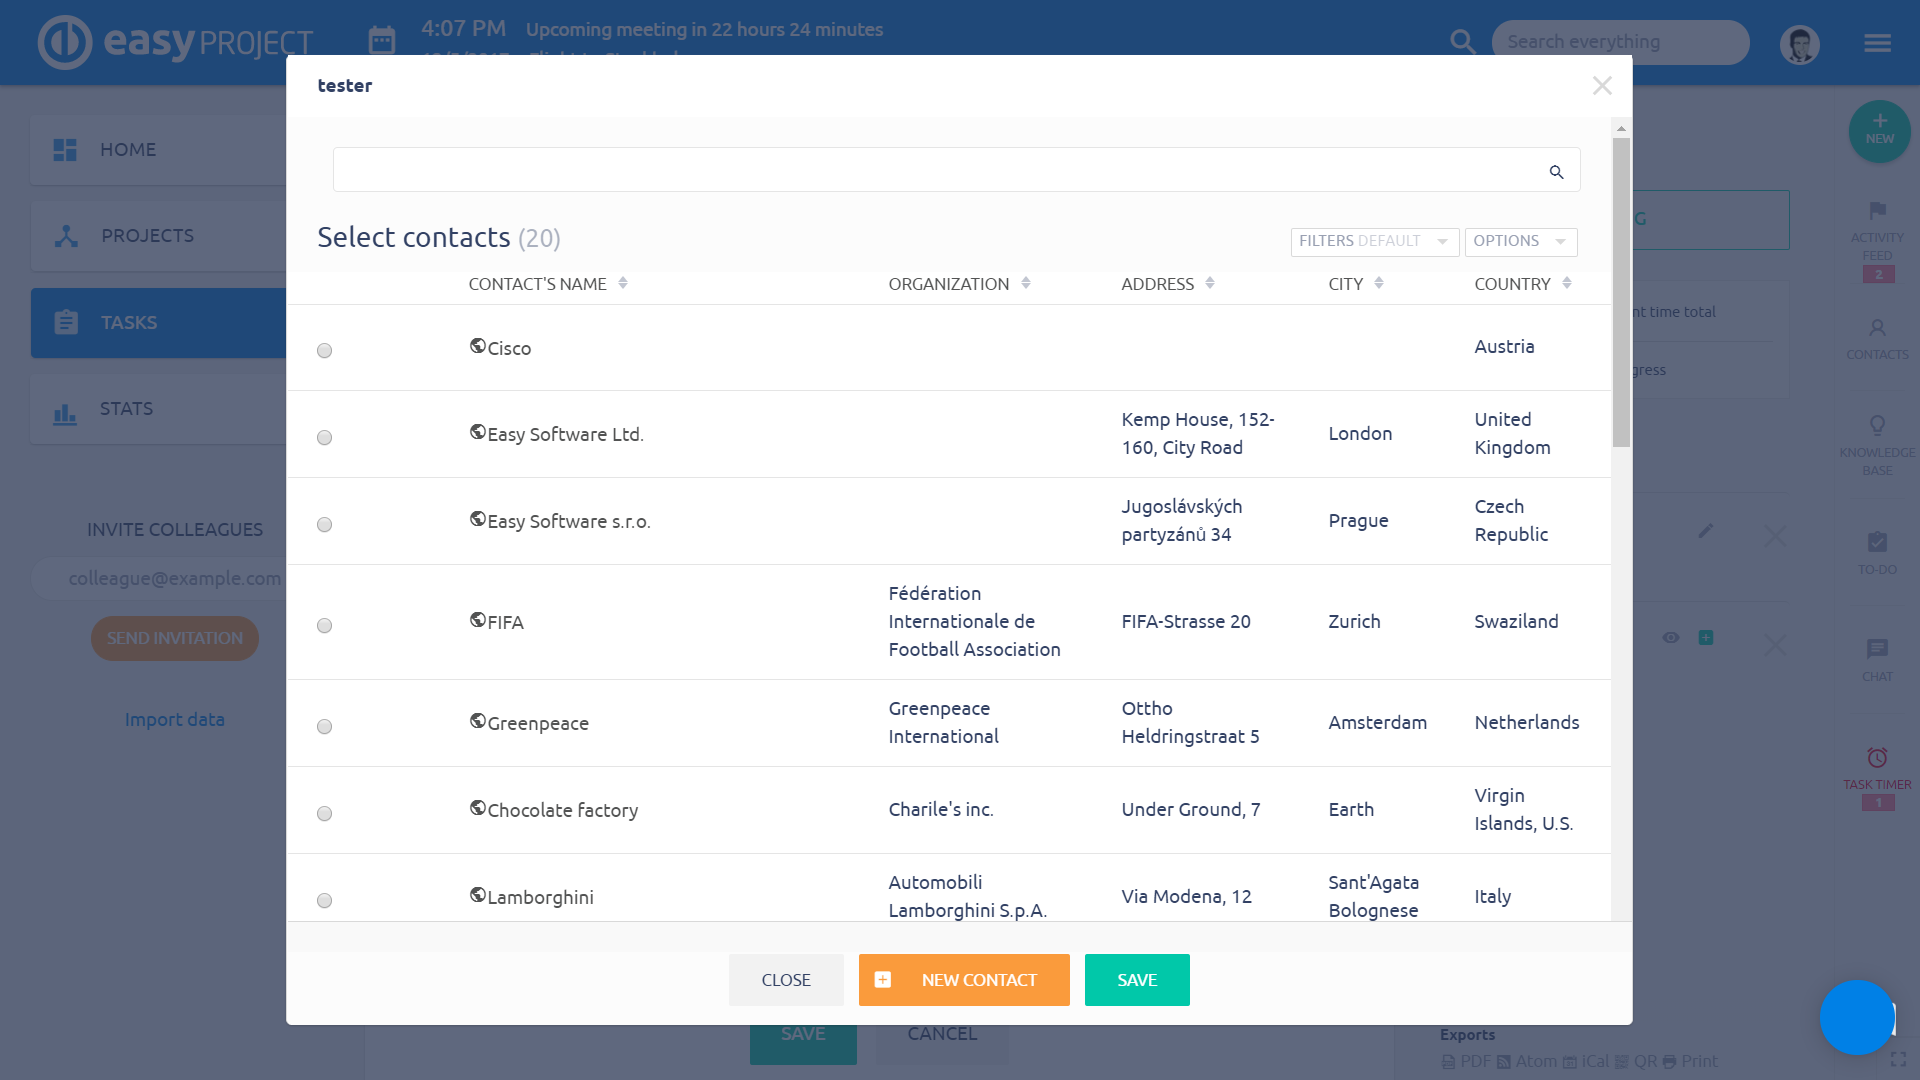
Task: Click the pencil edit icon behind dialog
Action: (x=1706, y=531)
